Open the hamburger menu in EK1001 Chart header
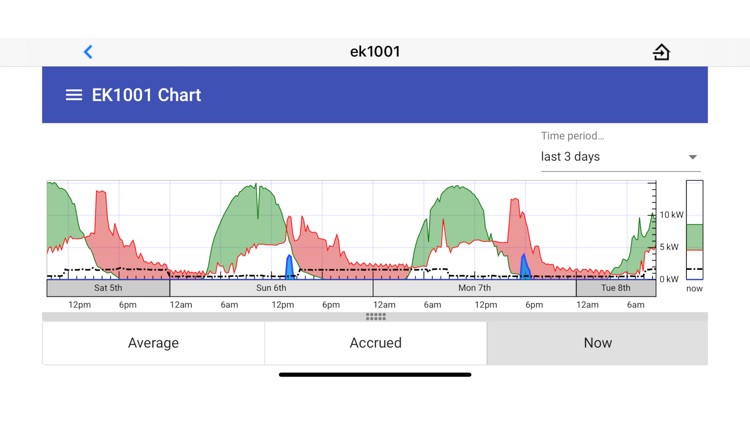The image size is (750, 422). coord(74,95)
